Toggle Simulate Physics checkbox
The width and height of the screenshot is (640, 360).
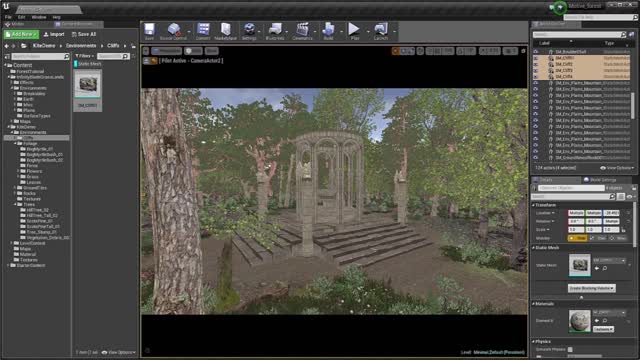click(570, 349)
